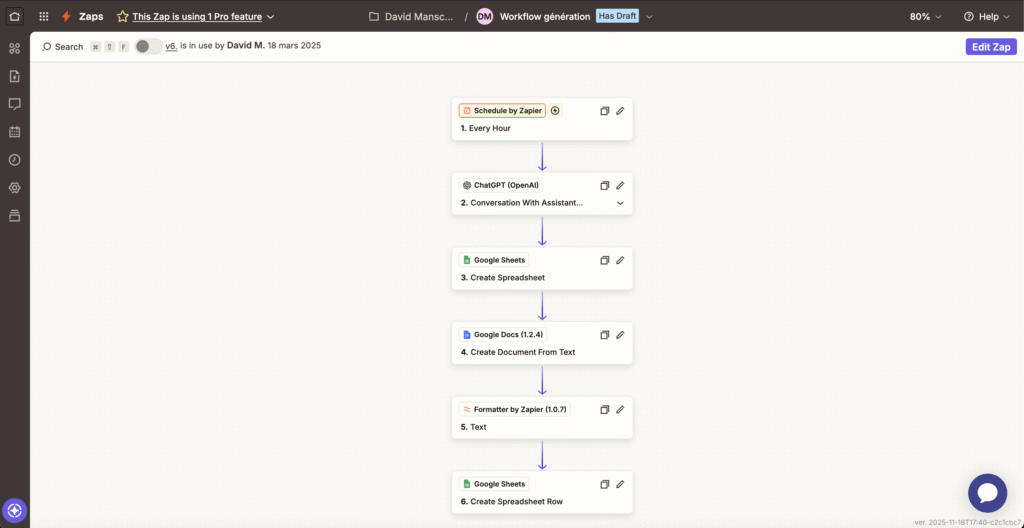Click the Edit Zap button
Screen dimensions: 1024x528
pyautogui.click(x=990, y=47)
